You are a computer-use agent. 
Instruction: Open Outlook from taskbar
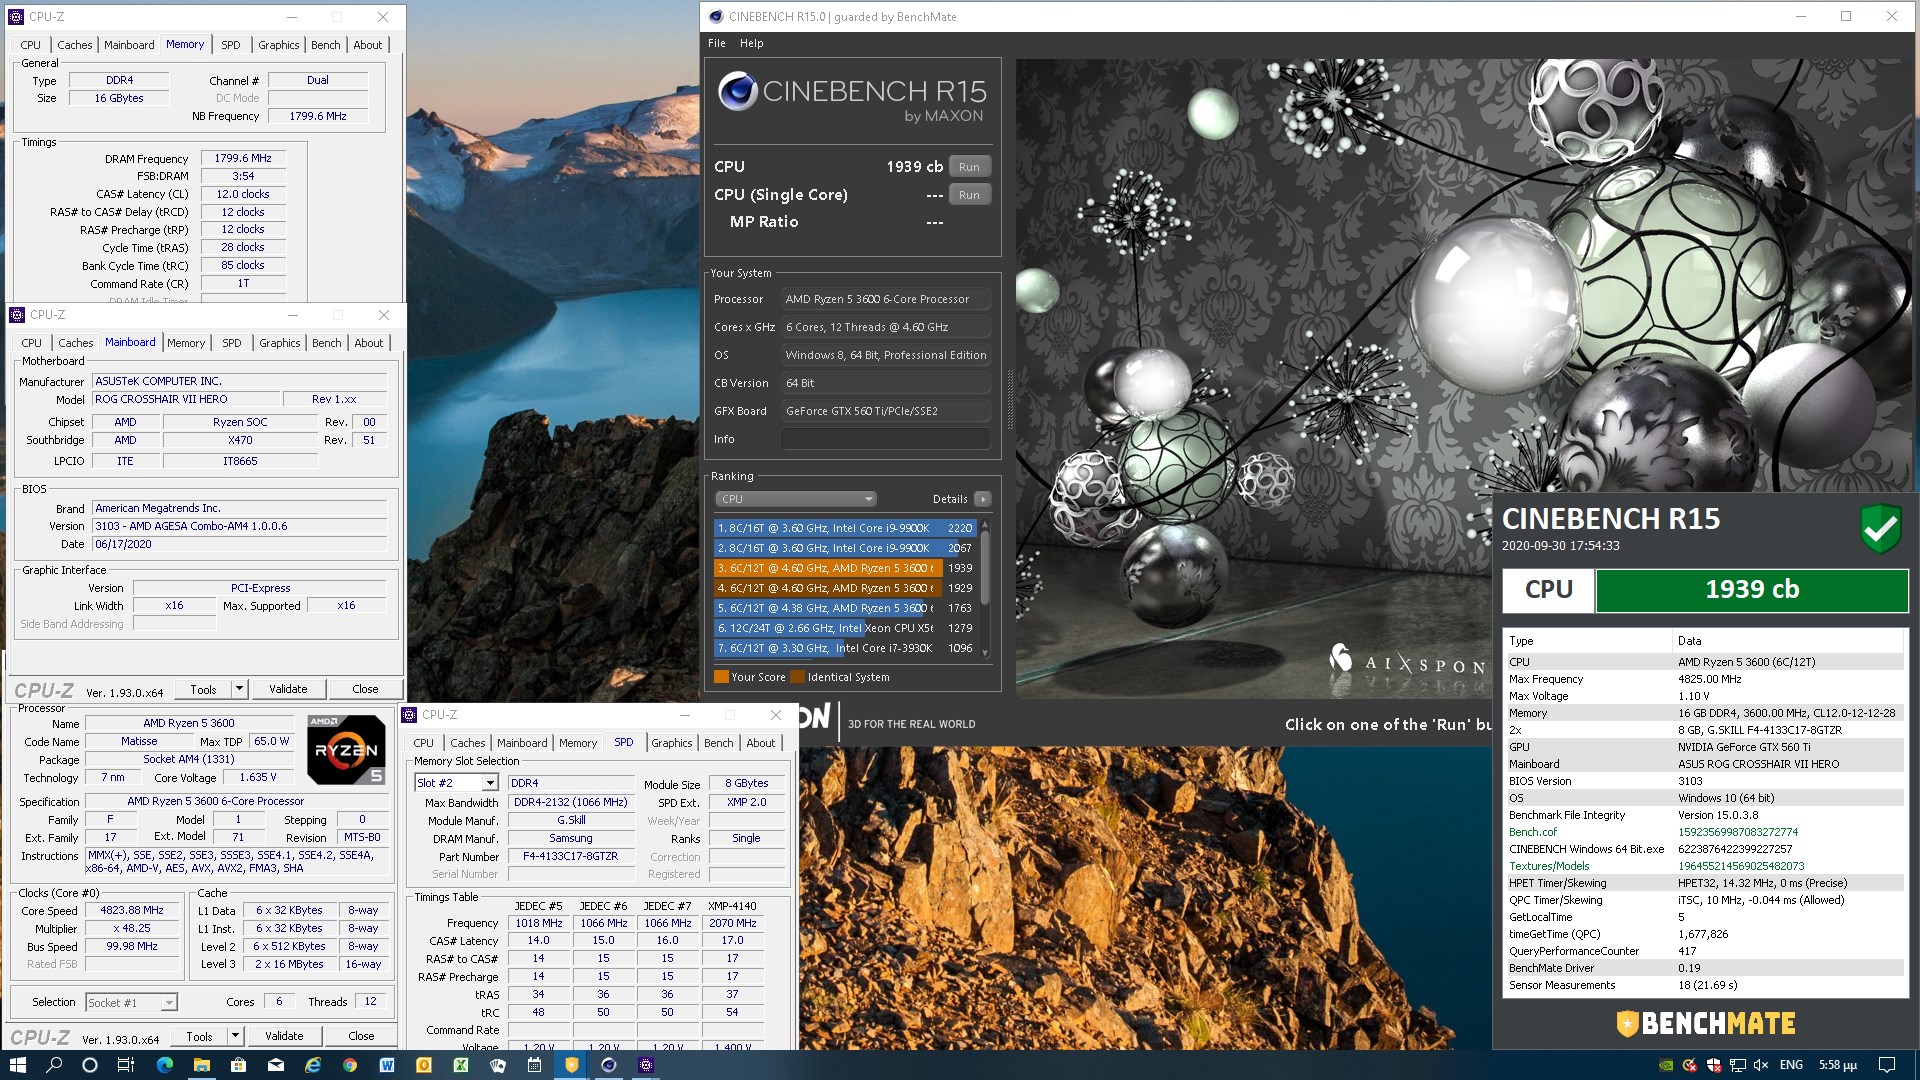pyautogui.click(x=424, y=1065)
